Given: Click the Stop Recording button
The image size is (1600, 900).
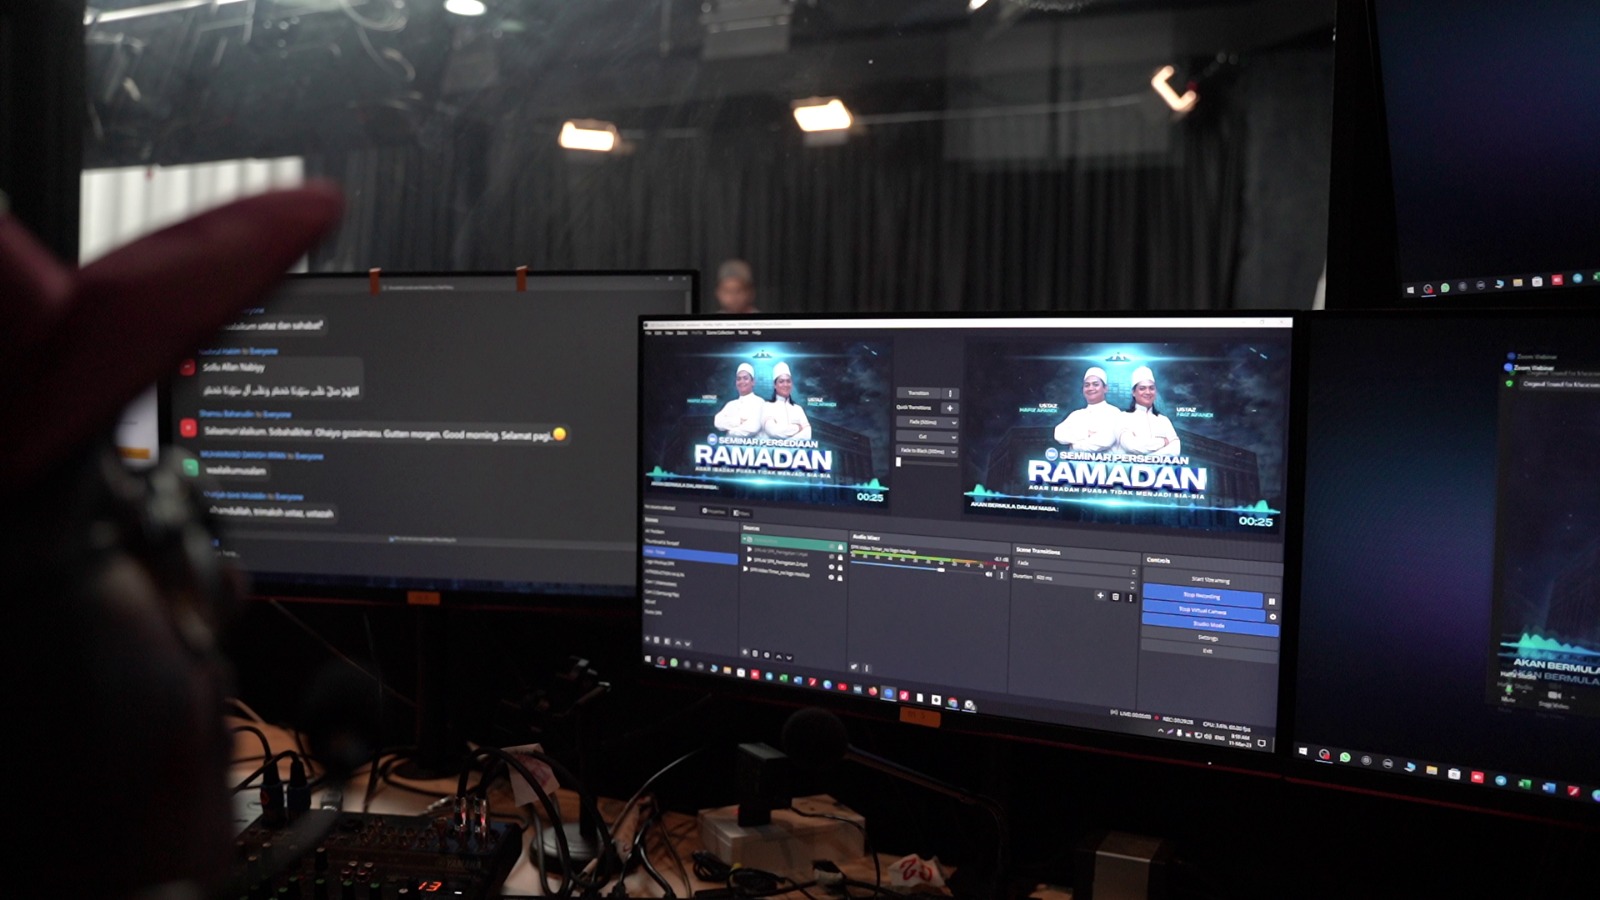Looking at the screenshot, I should pos(1201,596).
